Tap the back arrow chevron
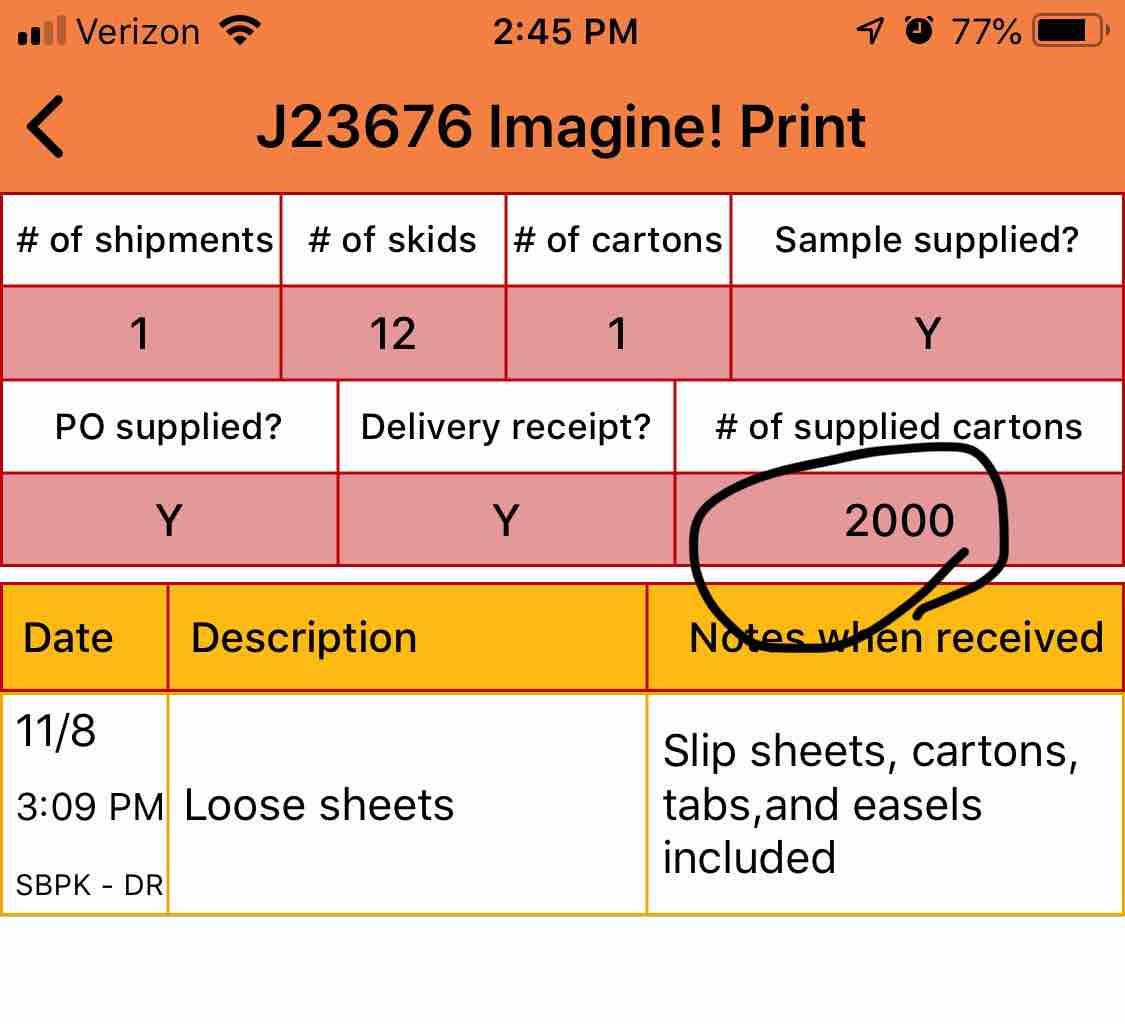Image resolution: width=1125 pixels, height=1024 pixels. click(x=46, y=127)
